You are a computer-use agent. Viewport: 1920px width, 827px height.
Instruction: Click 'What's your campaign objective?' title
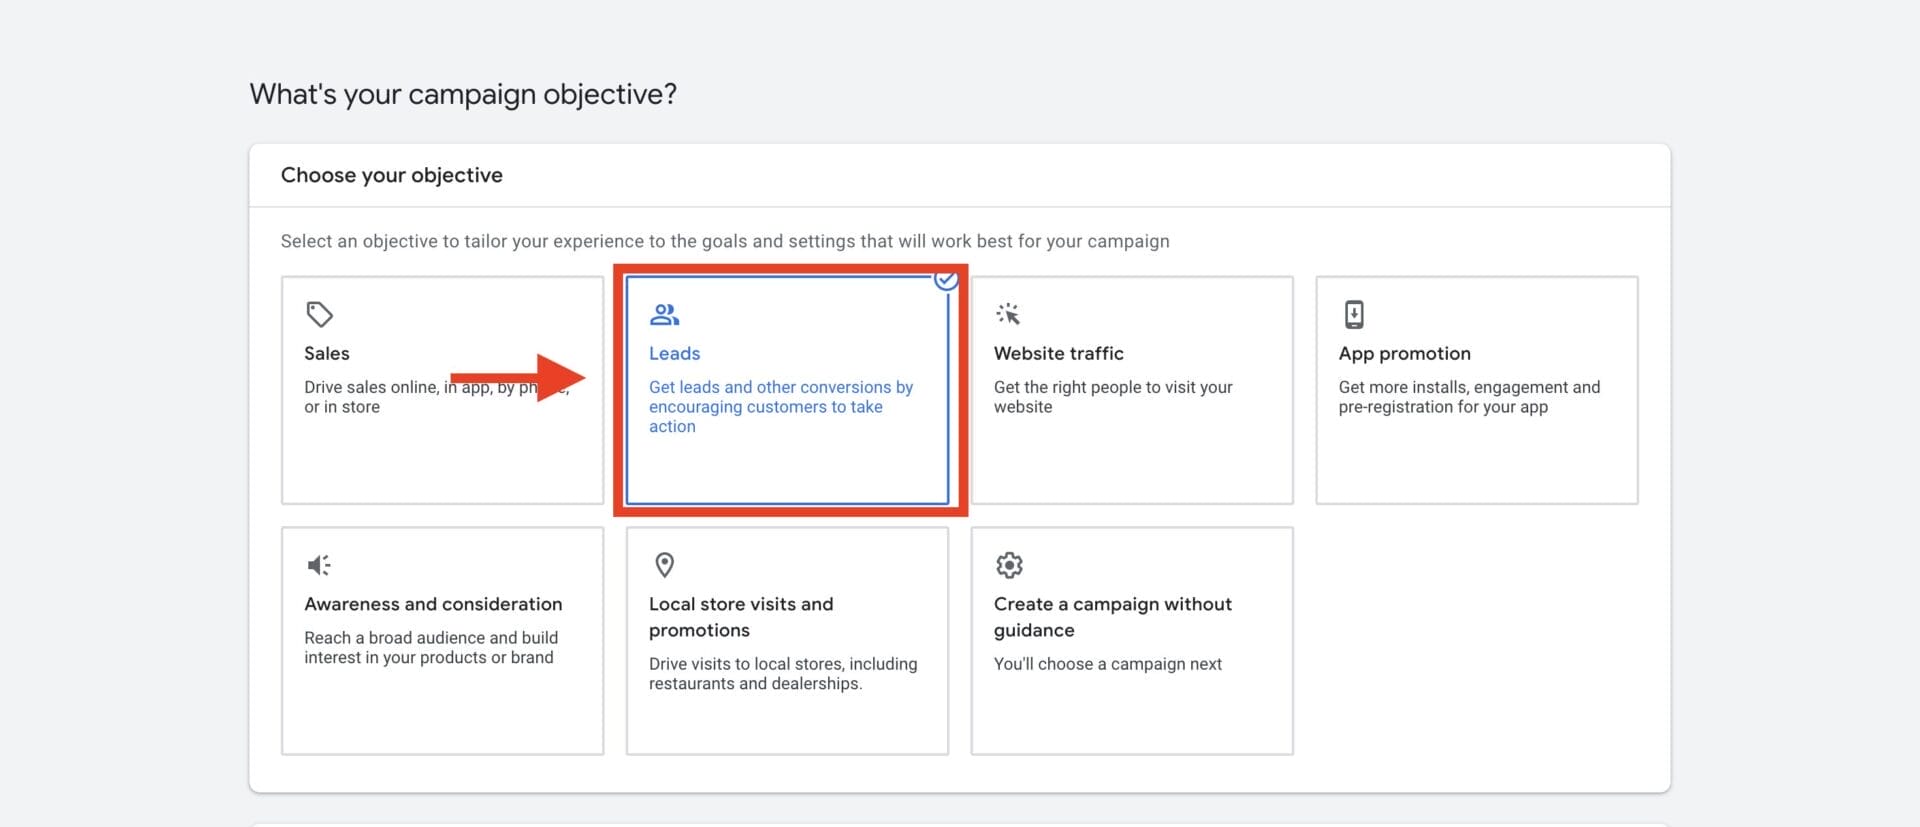point(463,94)
